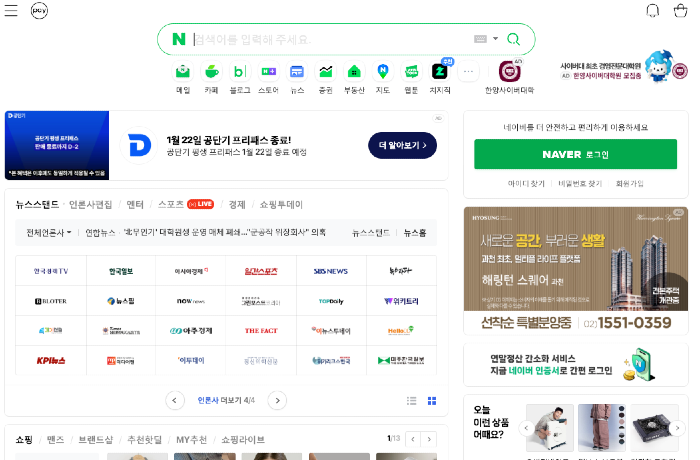Open the 네이버 인증서 간편 로그인 banner
The height and width of the screenshot is (460, 700).
(576, 364)
